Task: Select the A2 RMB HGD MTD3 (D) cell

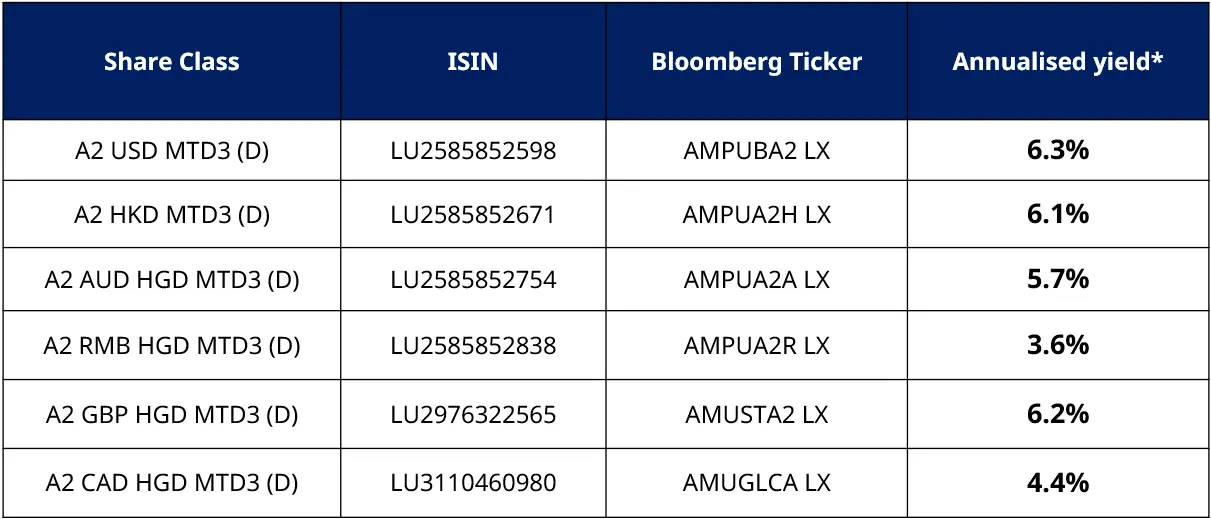Action: (172, 346)
